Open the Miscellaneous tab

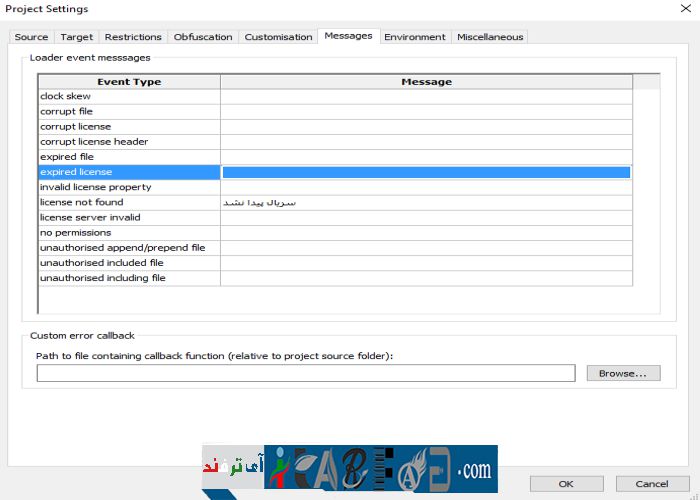pos(490,37)
